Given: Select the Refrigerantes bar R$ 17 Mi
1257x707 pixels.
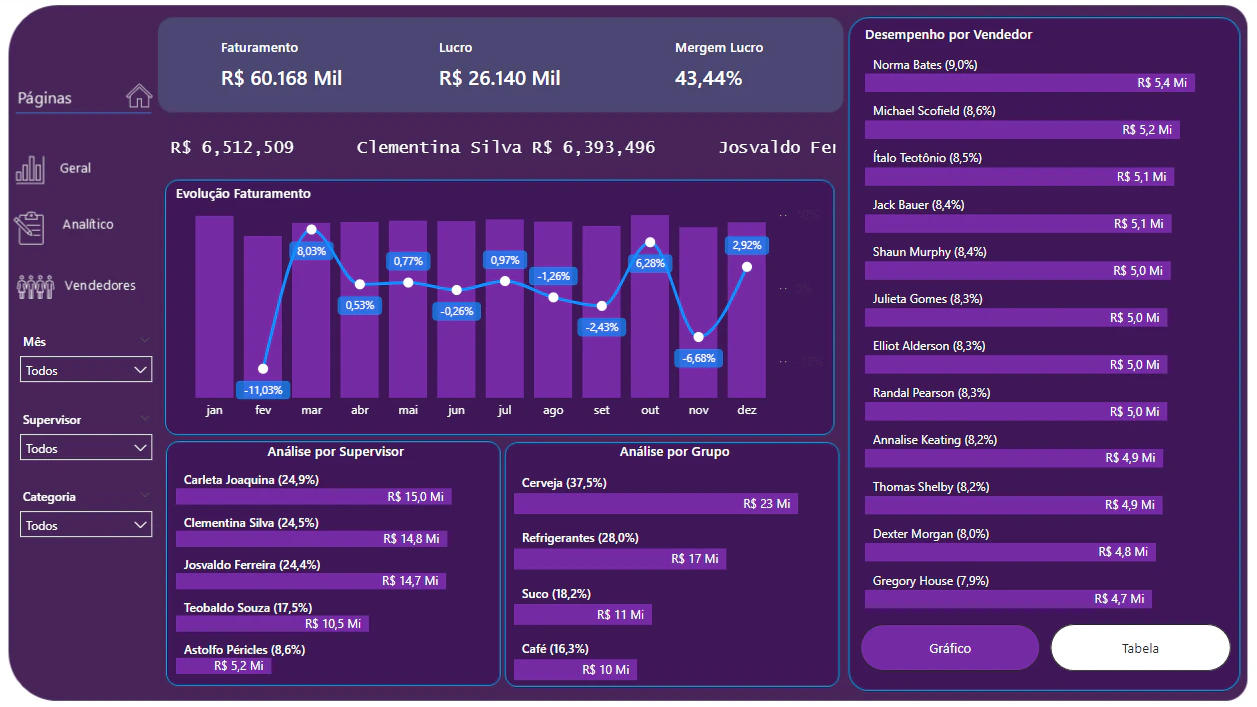Looking at the screenshot, I should click(x=620, y=559).
